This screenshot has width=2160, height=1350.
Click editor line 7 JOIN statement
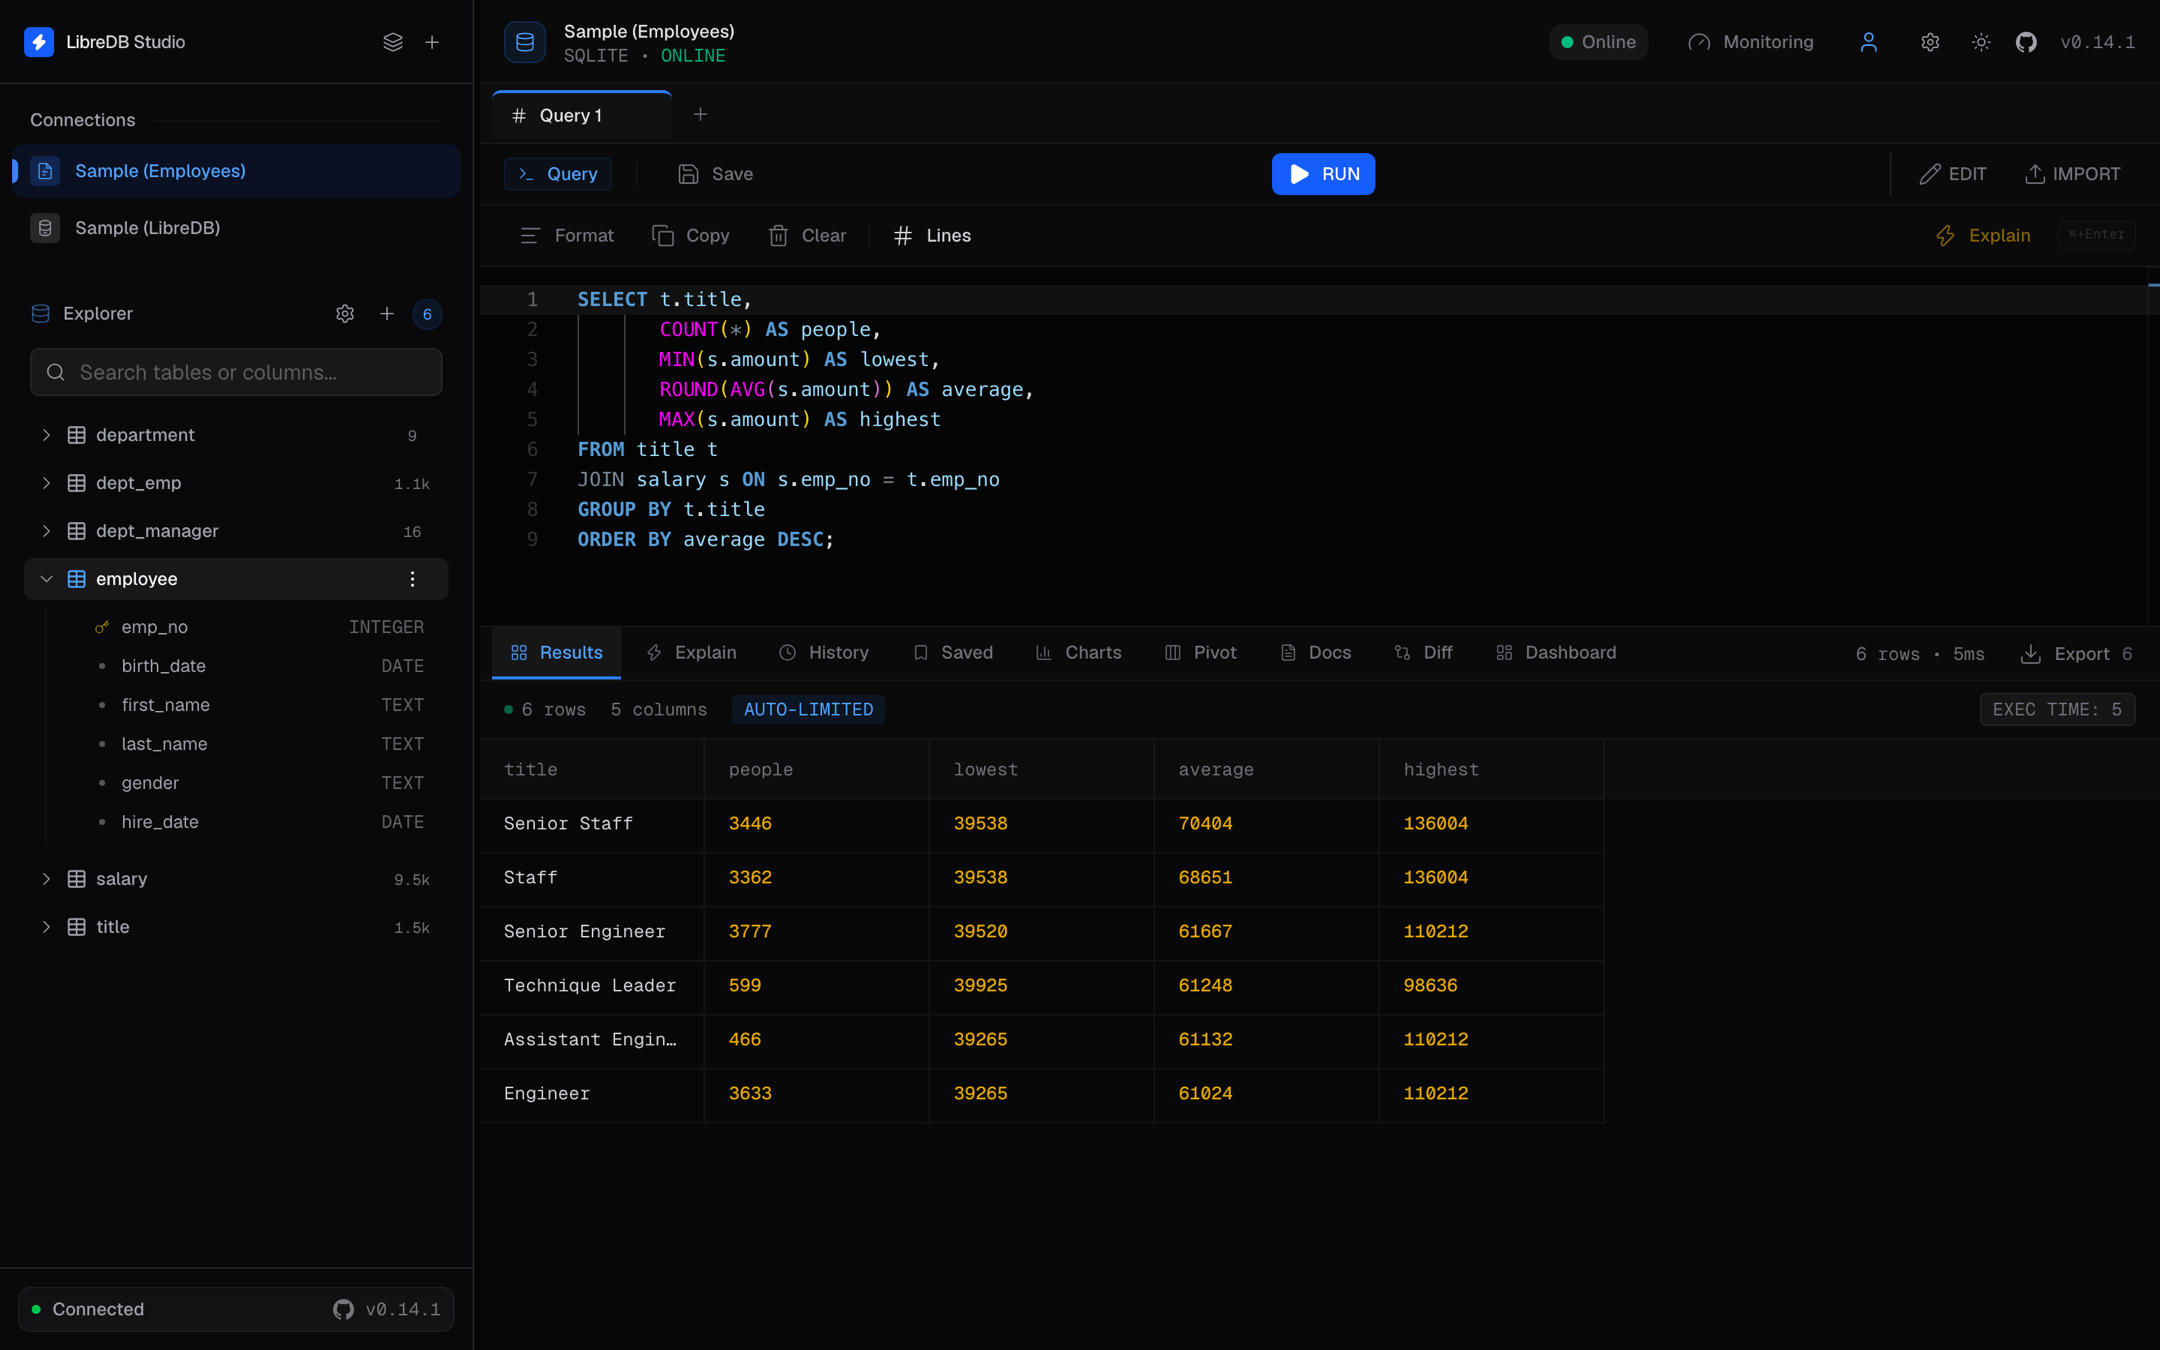click(788, 480)
